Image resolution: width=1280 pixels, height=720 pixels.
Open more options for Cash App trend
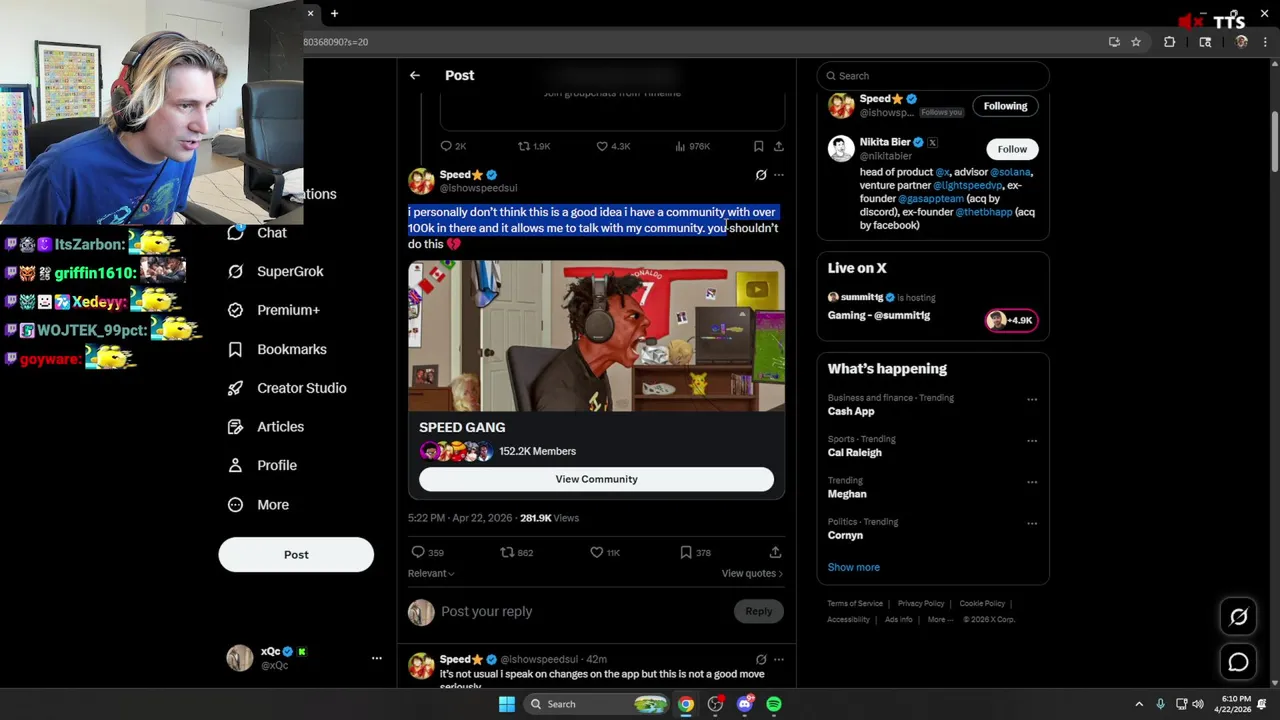coord(1032,399)
